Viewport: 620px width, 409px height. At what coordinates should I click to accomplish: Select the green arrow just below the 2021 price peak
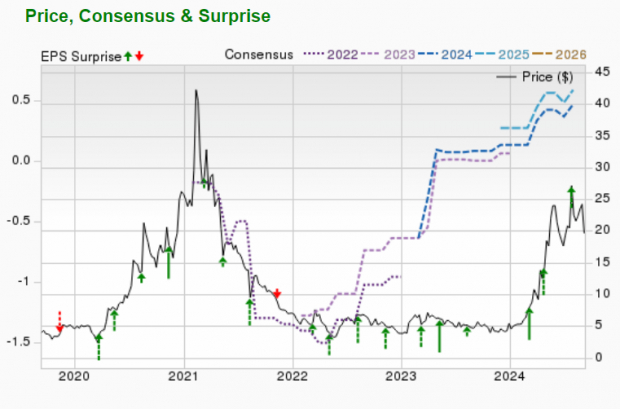pos(204,183)
